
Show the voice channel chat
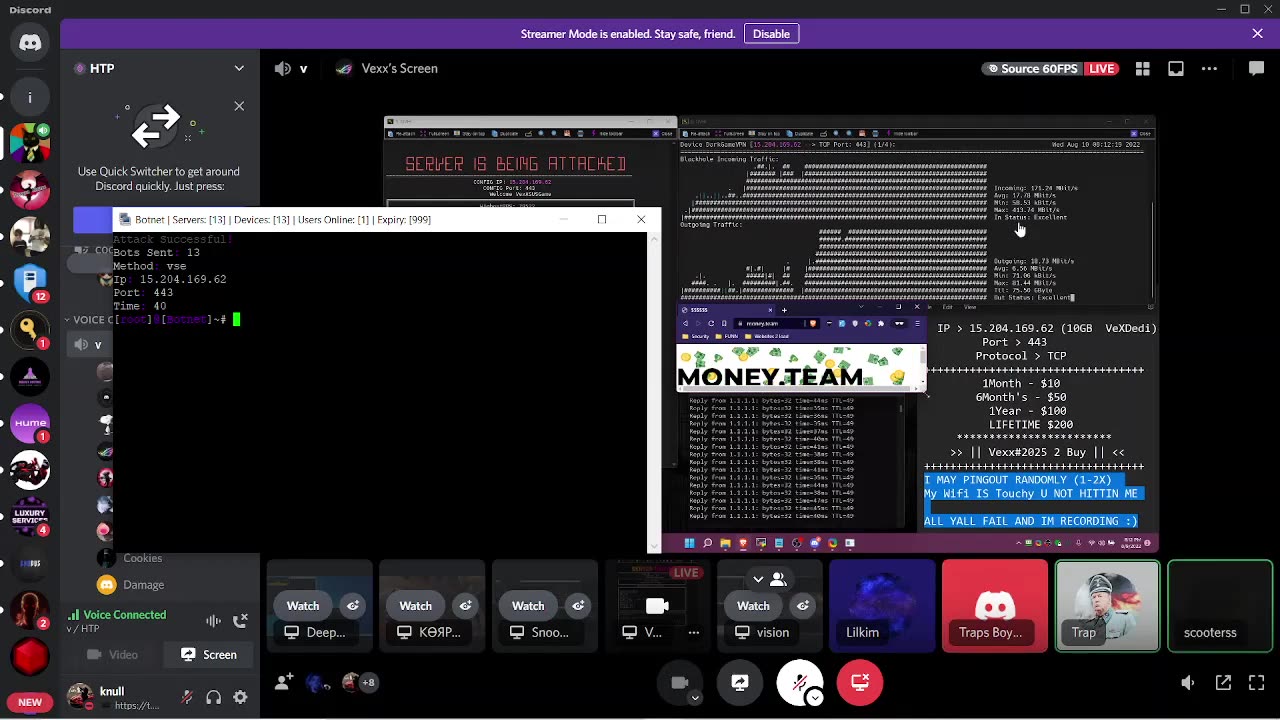coord(1256,69)
